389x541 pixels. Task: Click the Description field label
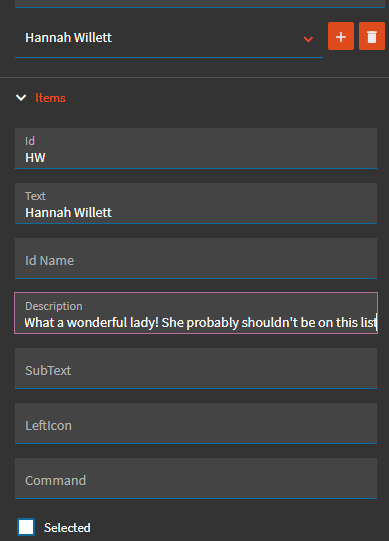coord(54,306)
